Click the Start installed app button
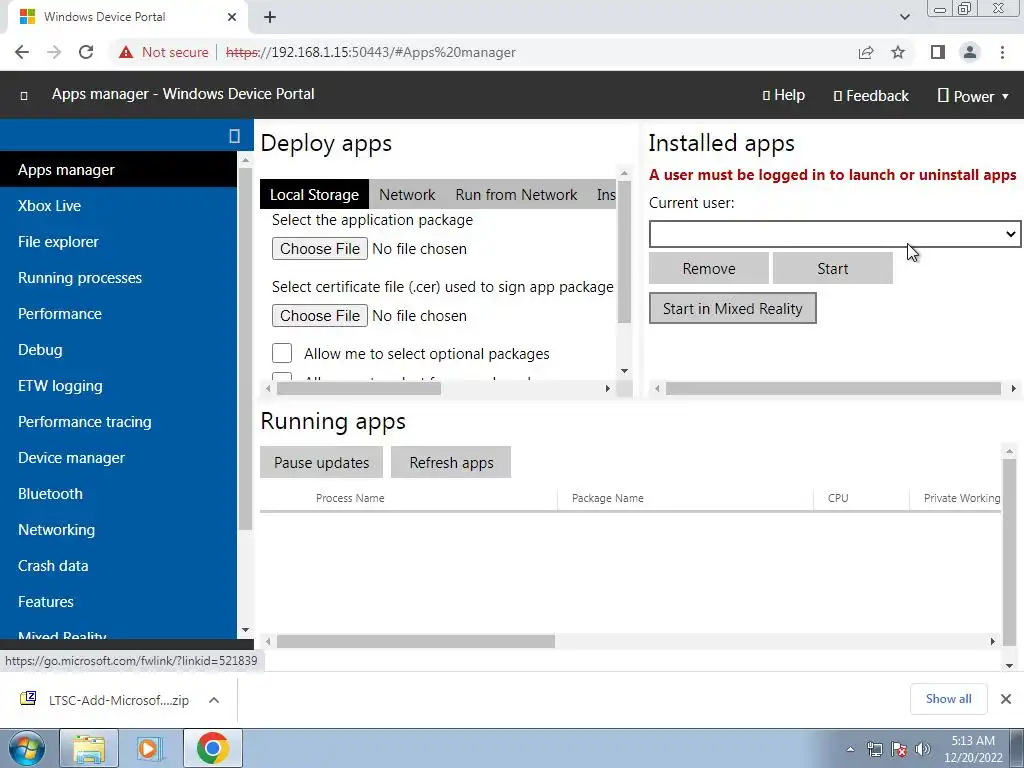The width and height of the screenshot is (1024, 768). 833,268
